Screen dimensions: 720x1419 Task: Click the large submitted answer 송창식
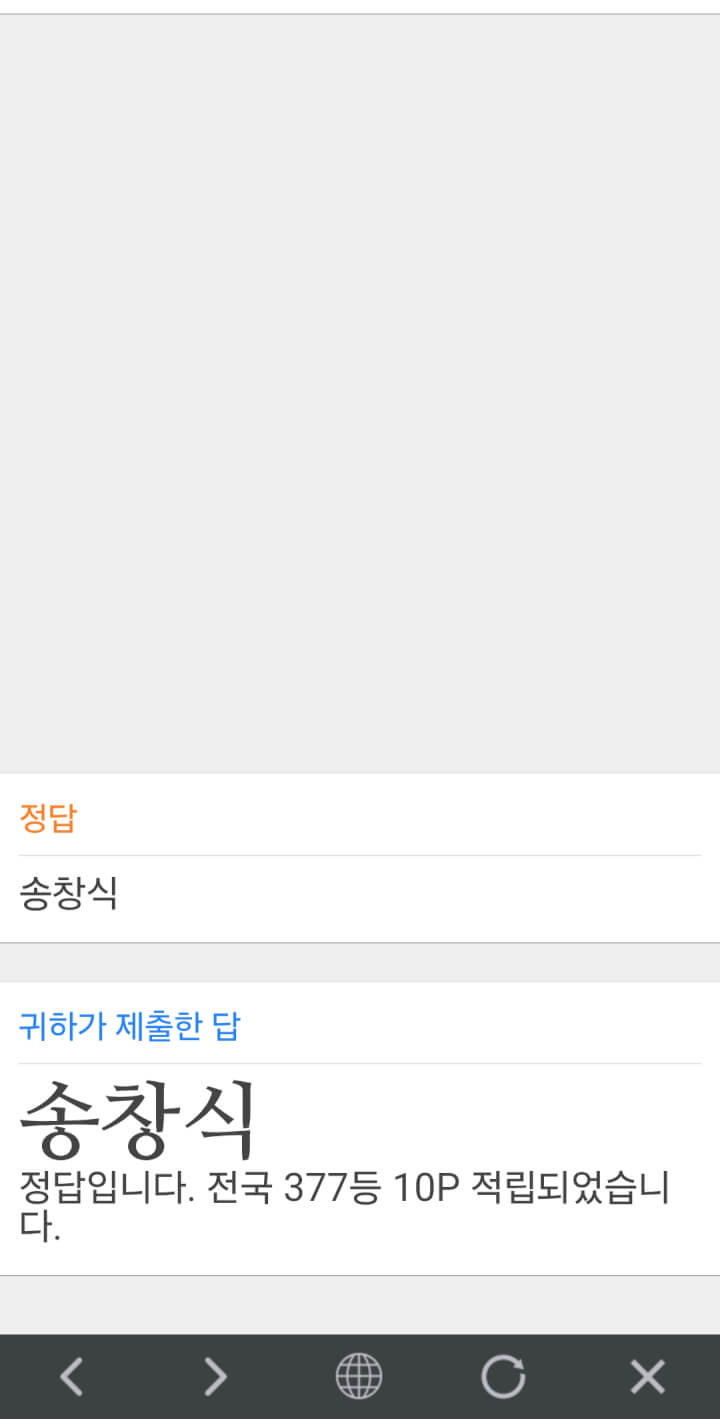coord(138,1118)
